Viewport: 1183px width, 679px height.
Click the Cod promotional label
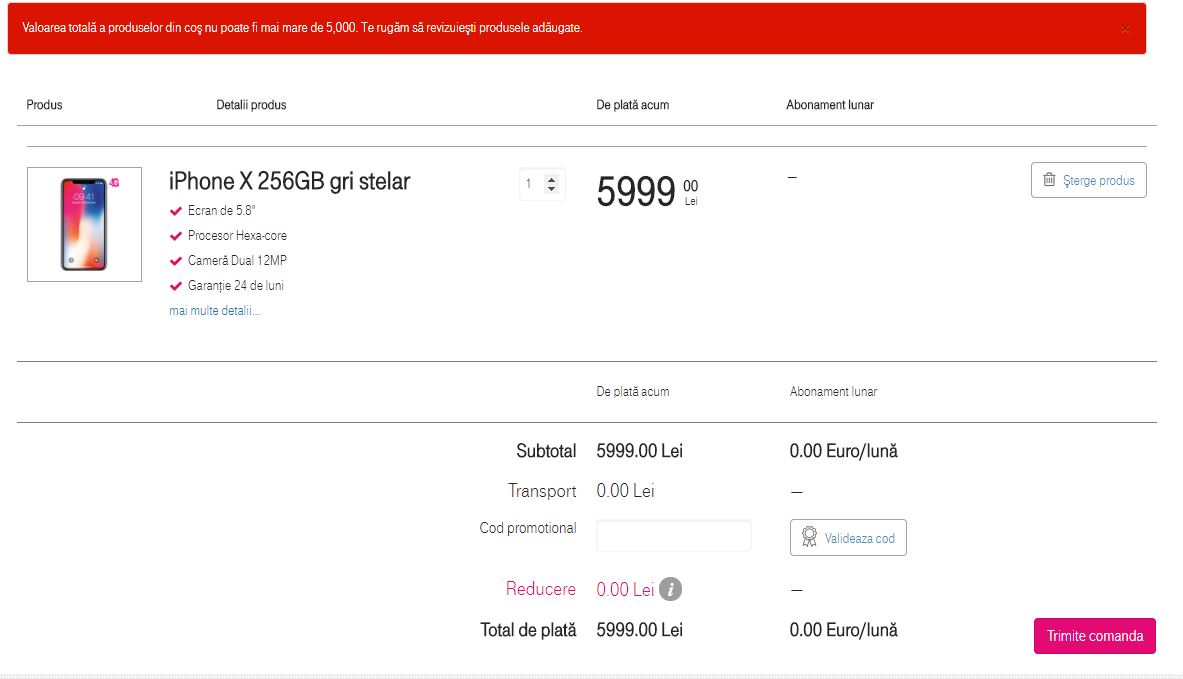pos(528,528)
